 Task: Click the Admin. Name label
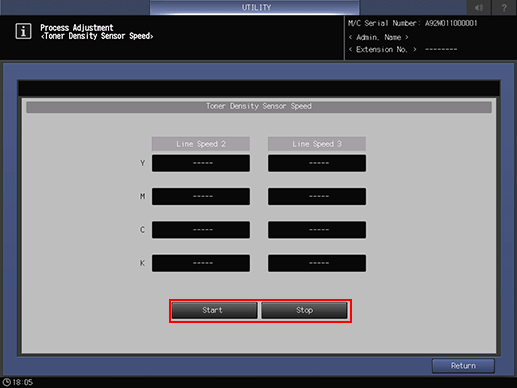point(378,37)
